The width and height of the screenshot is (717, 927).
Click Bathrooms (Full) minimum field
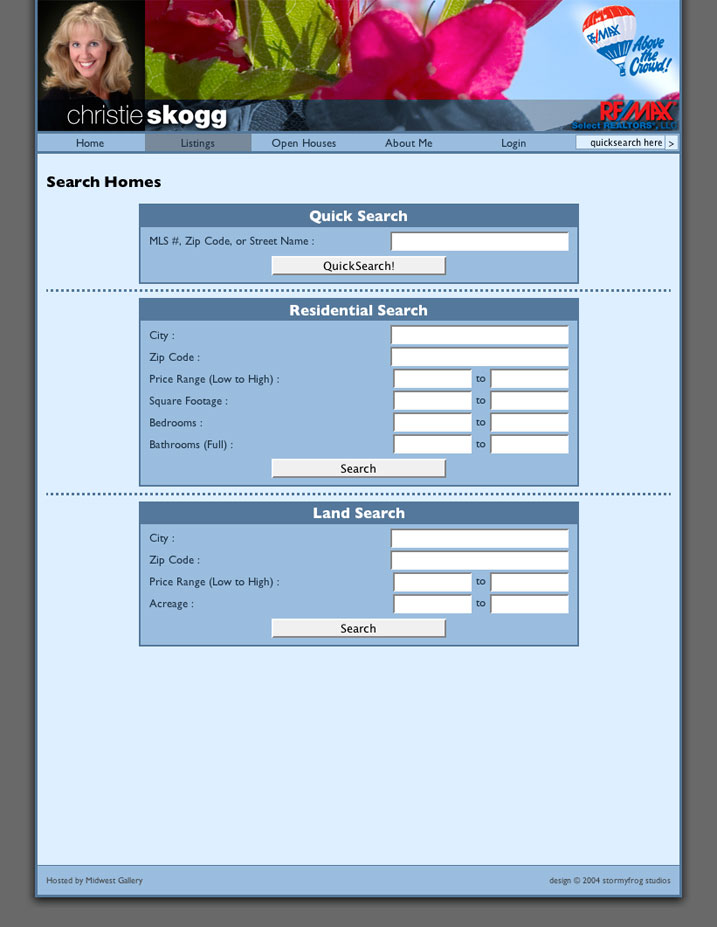click(x=433, y=445)
